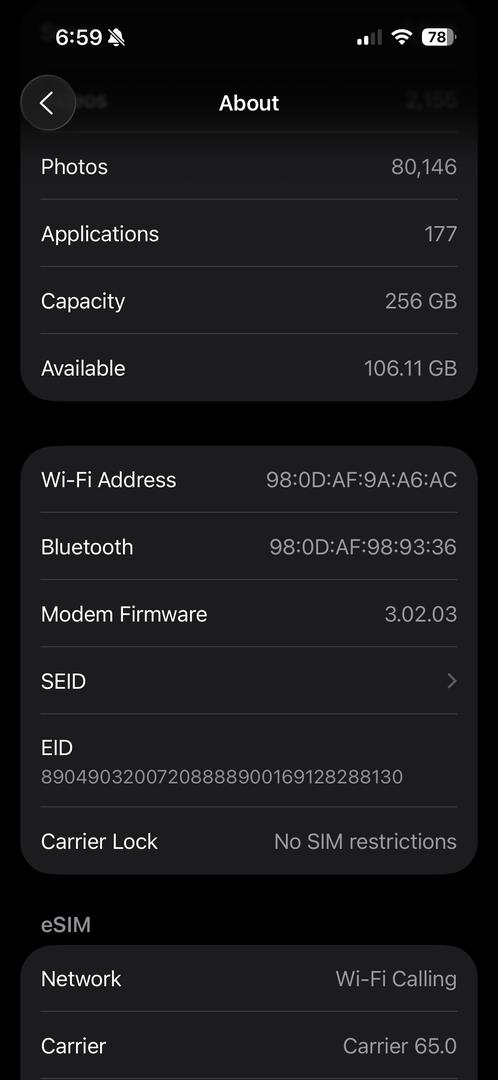This screenshot has width=498, height=1080.
Task: Tap the Modem Firmware row
Action: click(x=249, y=614)
